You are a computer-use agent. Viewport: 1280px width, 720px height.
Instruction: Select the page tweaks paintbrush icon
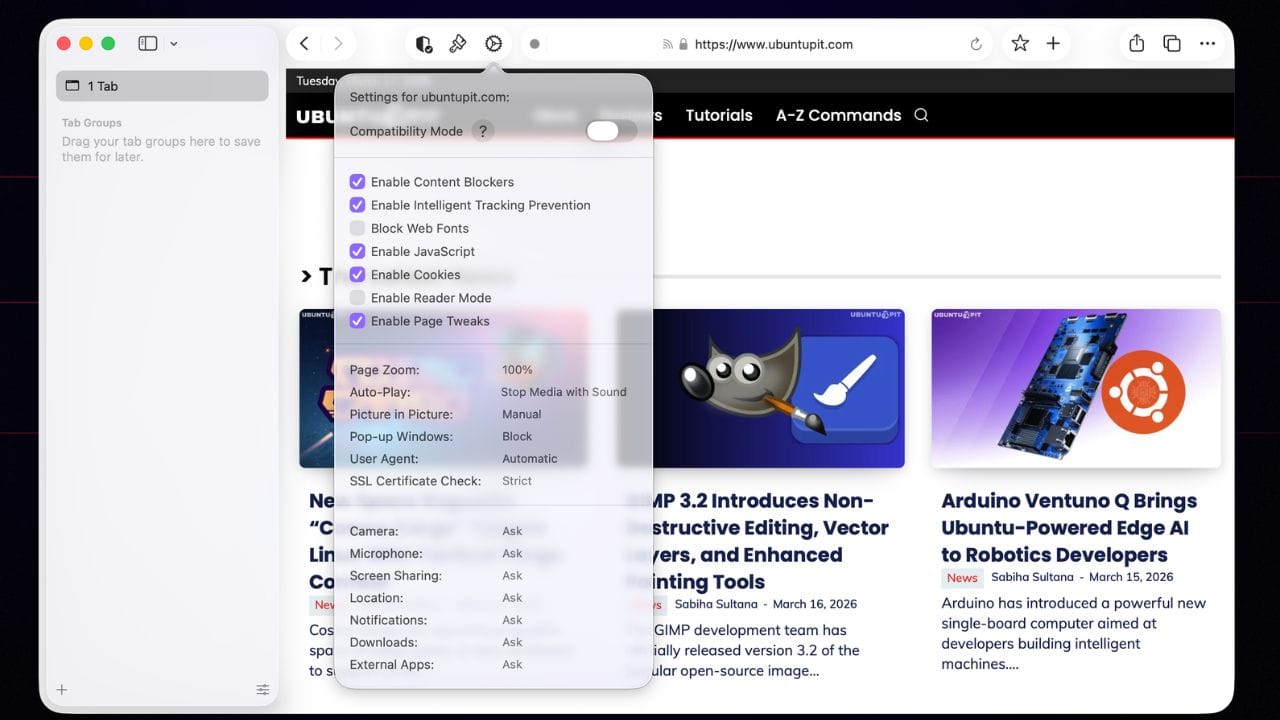tap(458, 44)
